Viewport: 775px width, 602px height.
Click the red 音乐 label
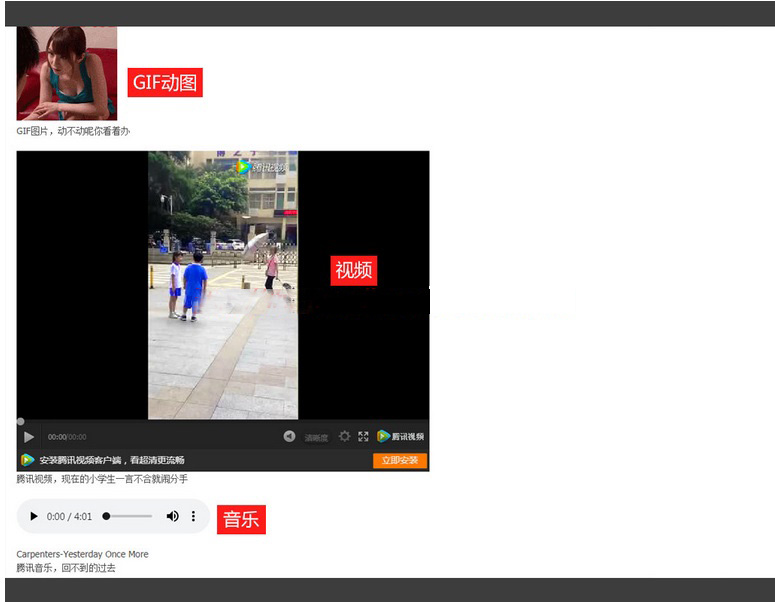pyautogui.click(x=241, y=520)
